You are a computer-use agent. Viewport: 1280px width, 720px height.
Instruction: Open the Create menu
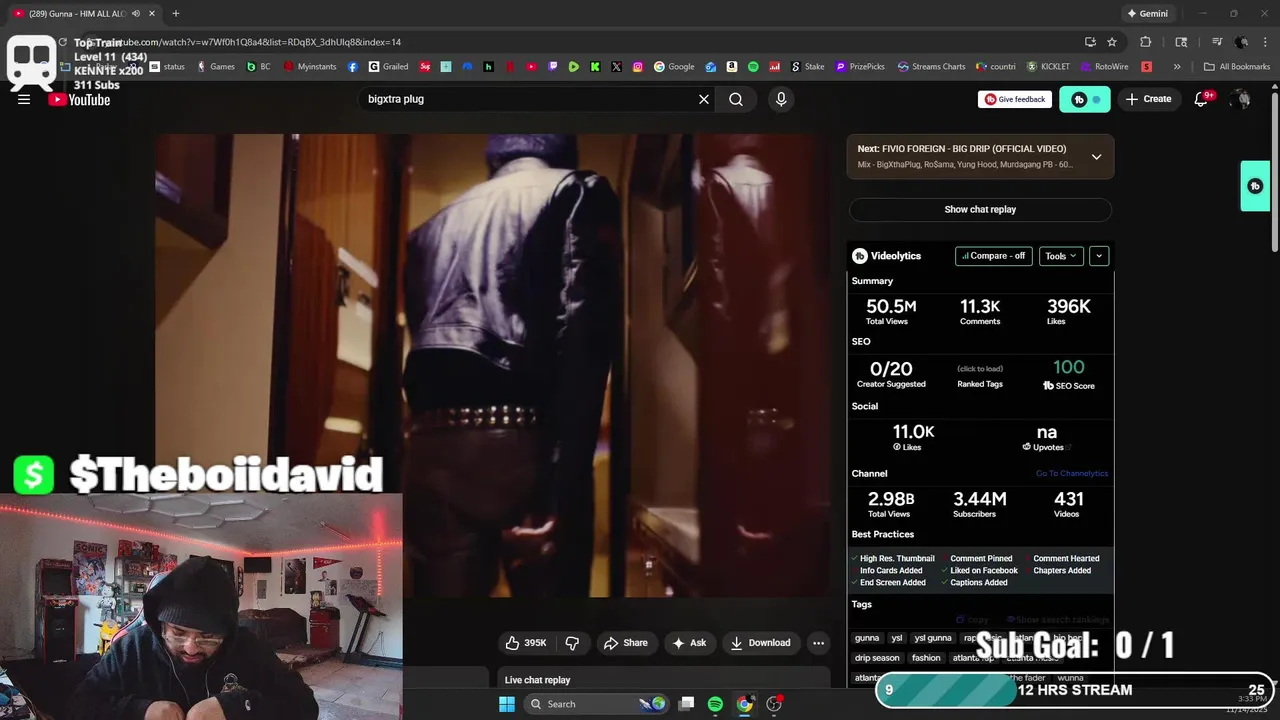tap(1148, 99)
